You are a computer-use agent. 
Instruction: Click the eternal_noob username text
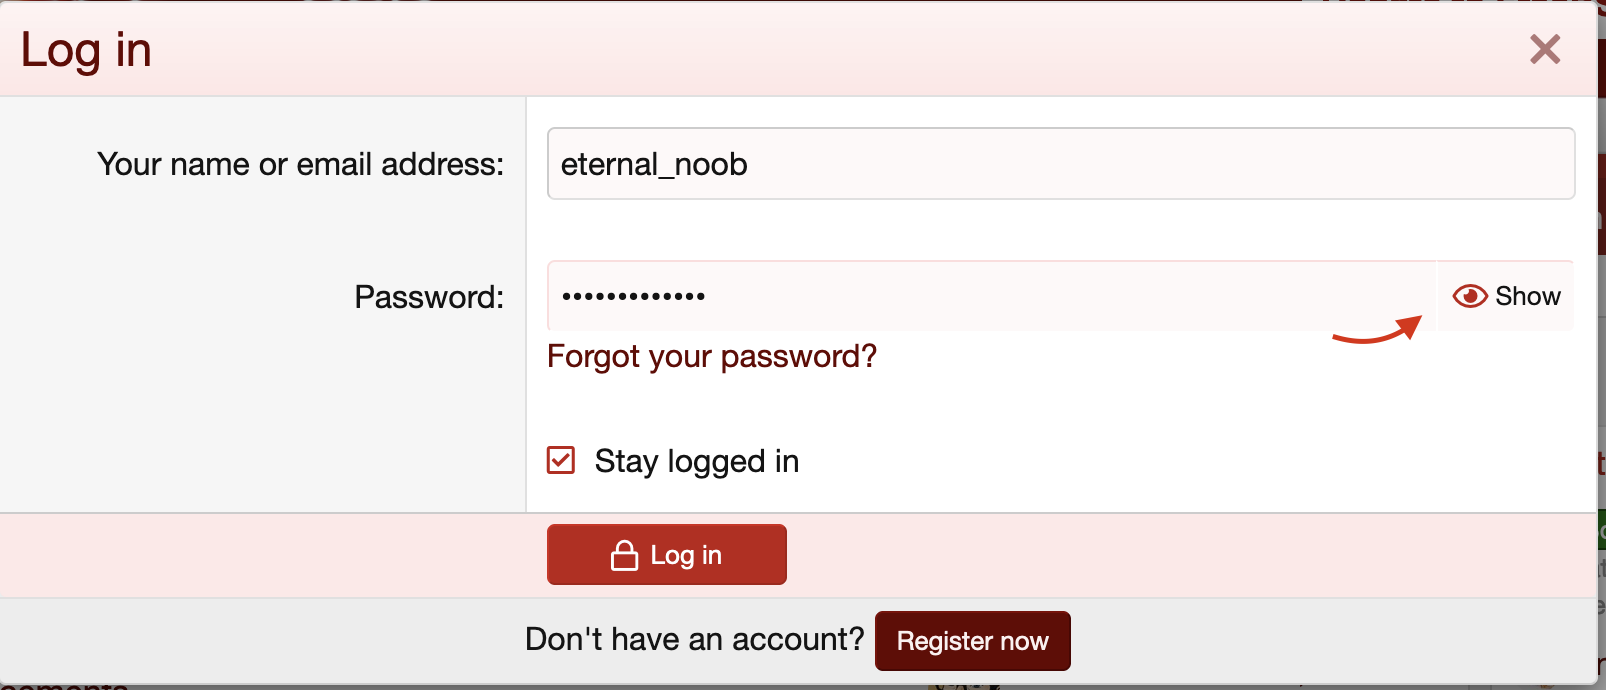[x=654, y=164]
